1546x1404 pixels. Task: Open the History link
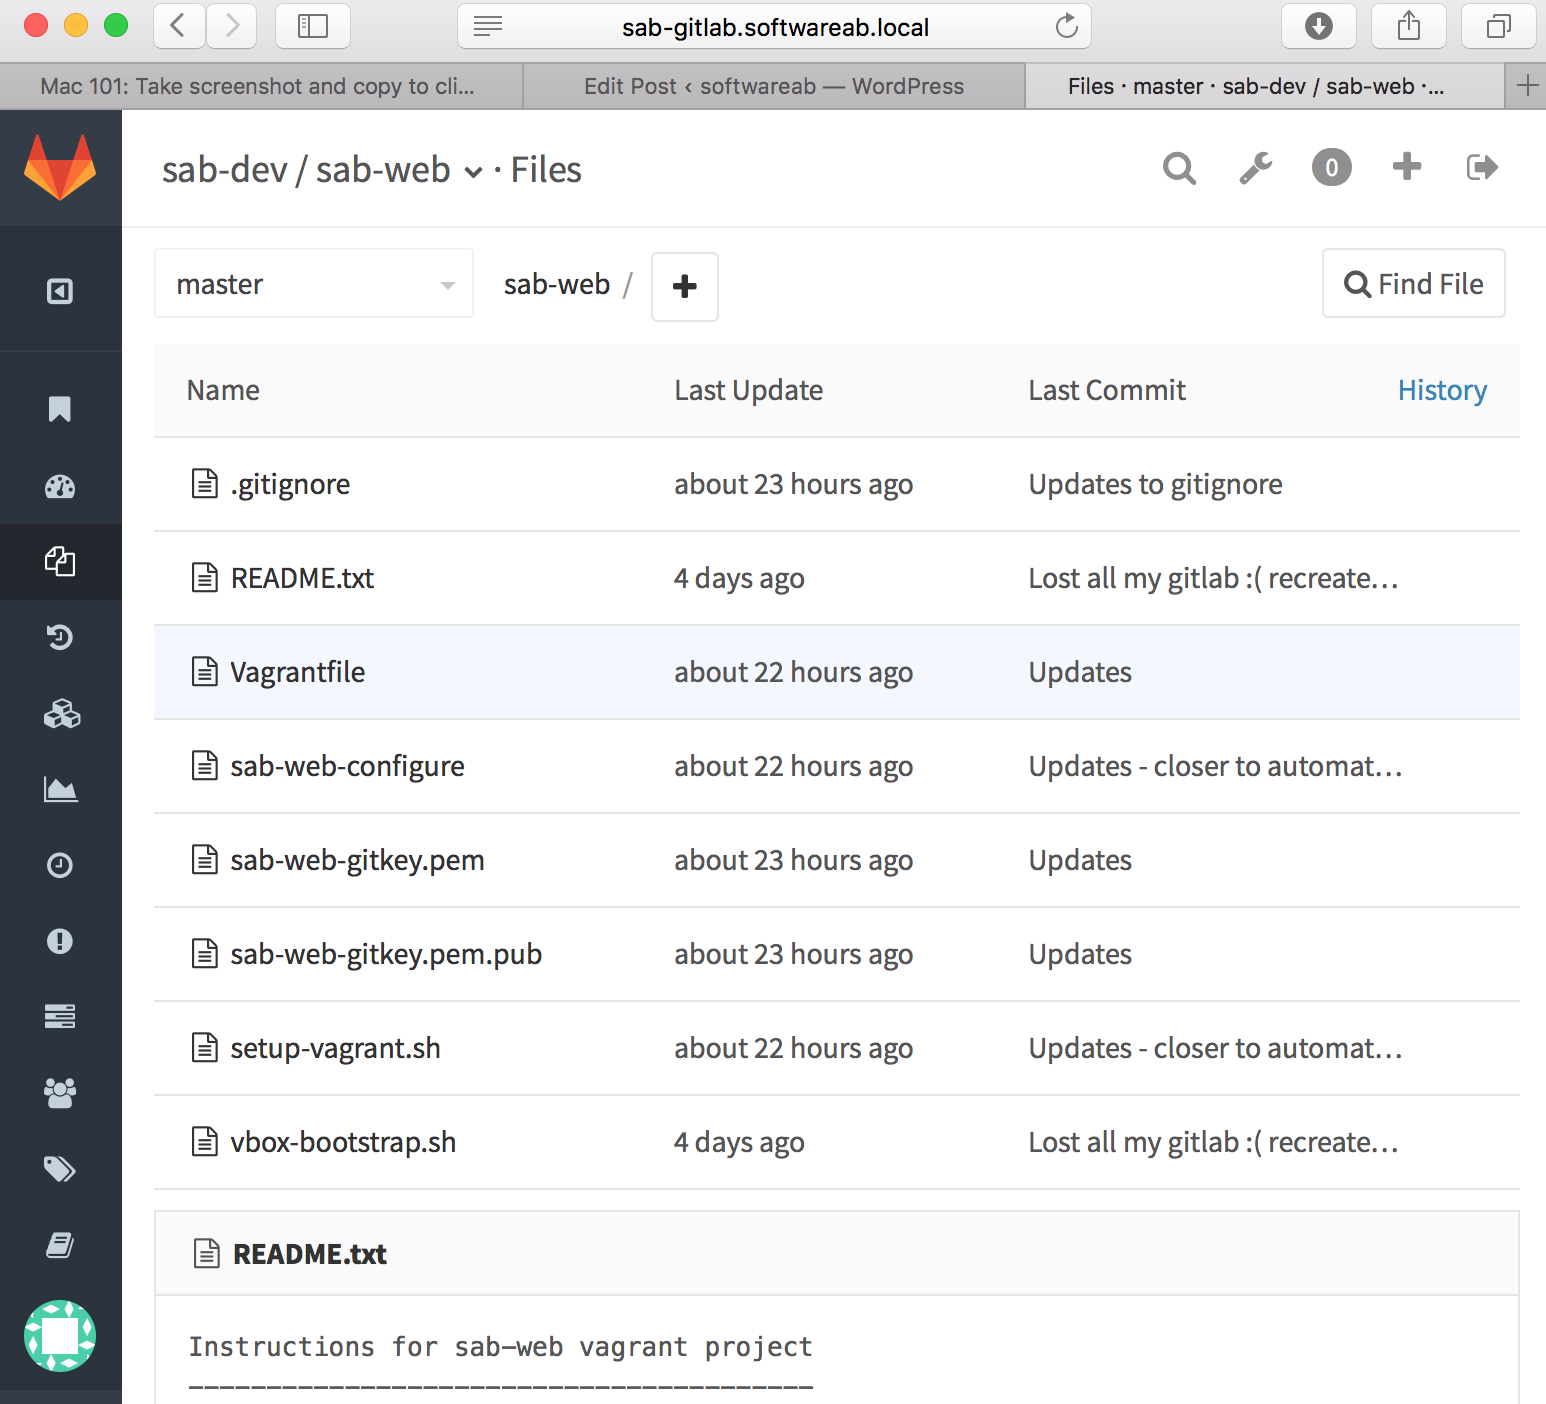(x=1441, y=390)
